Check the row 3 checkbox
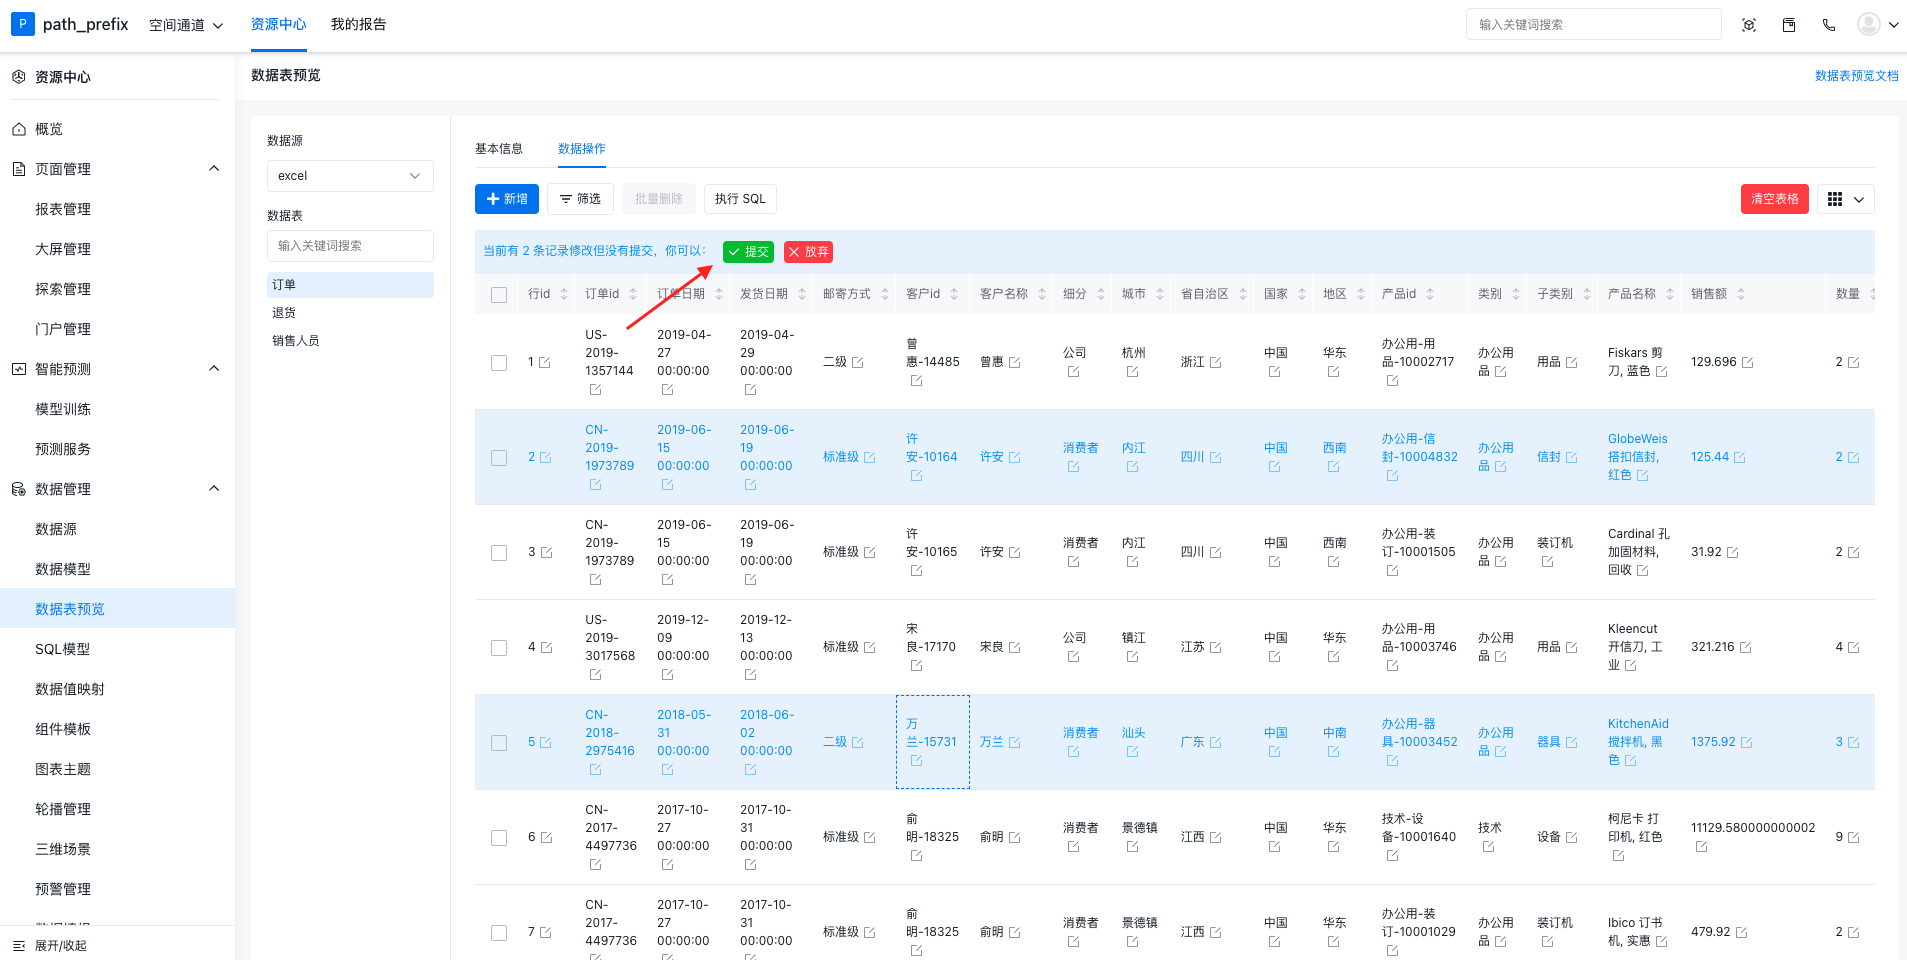Screen dimensions: 1907x960 pyautogui.click(x=499, y=552)
